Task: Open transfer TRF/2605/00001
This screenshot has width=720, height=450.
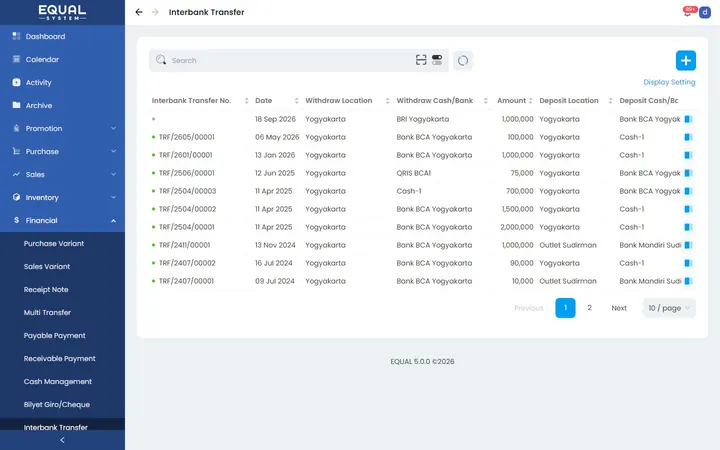Action: click(186, 137)
